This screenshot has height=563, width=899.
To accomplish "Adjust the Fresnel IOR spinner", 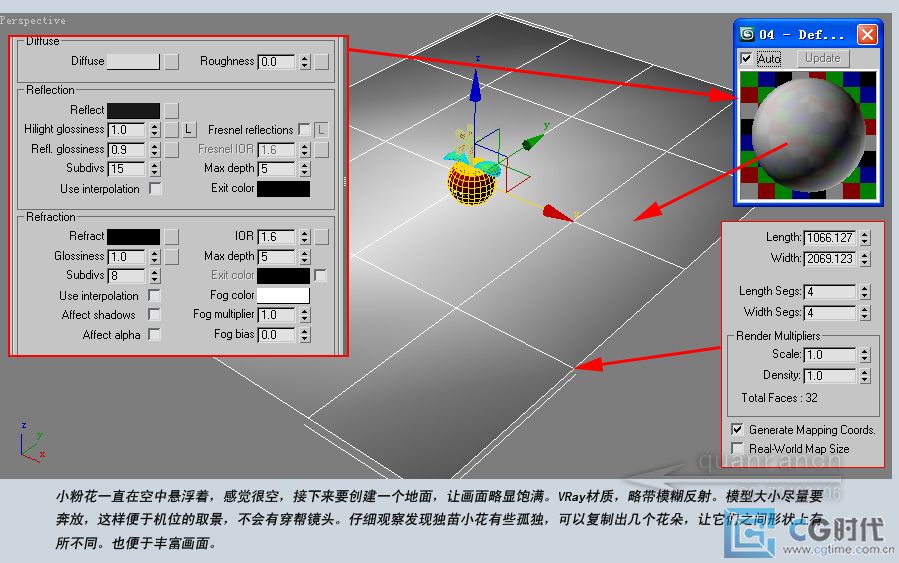I will [305, 150].
